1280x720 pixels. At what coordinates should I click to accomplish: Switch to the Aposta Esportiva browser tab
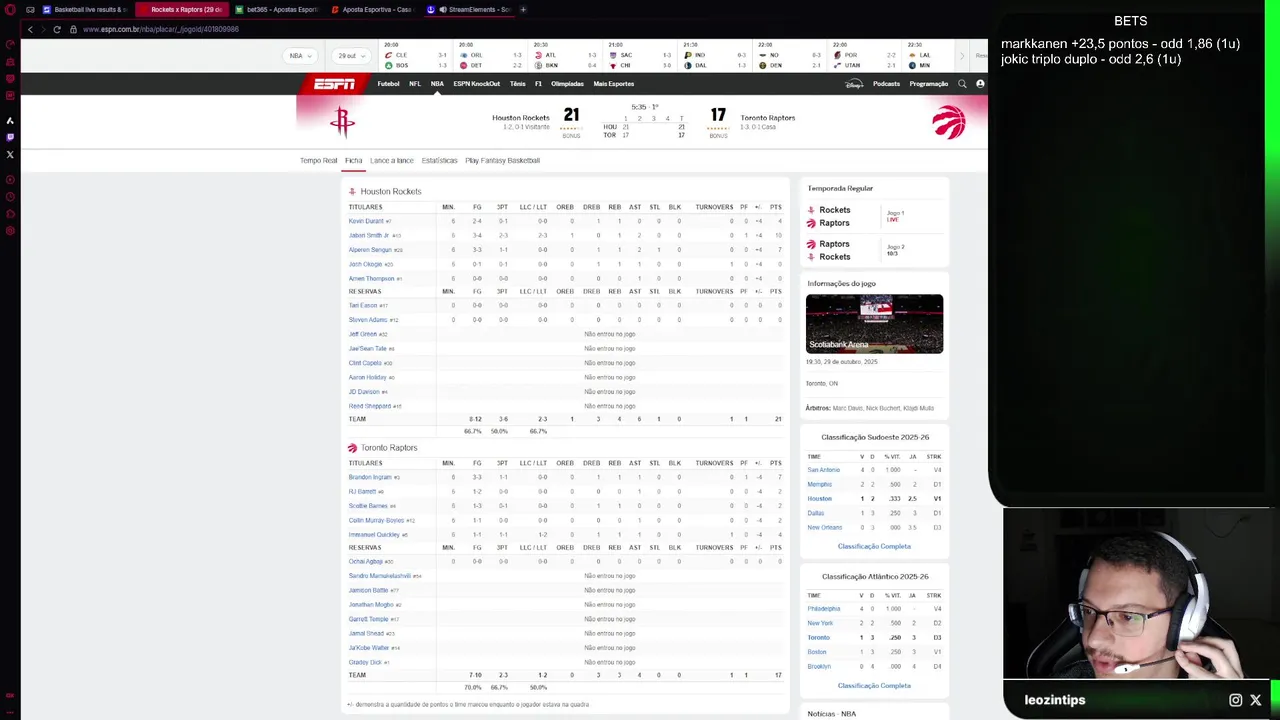click(x=372, y=9)
